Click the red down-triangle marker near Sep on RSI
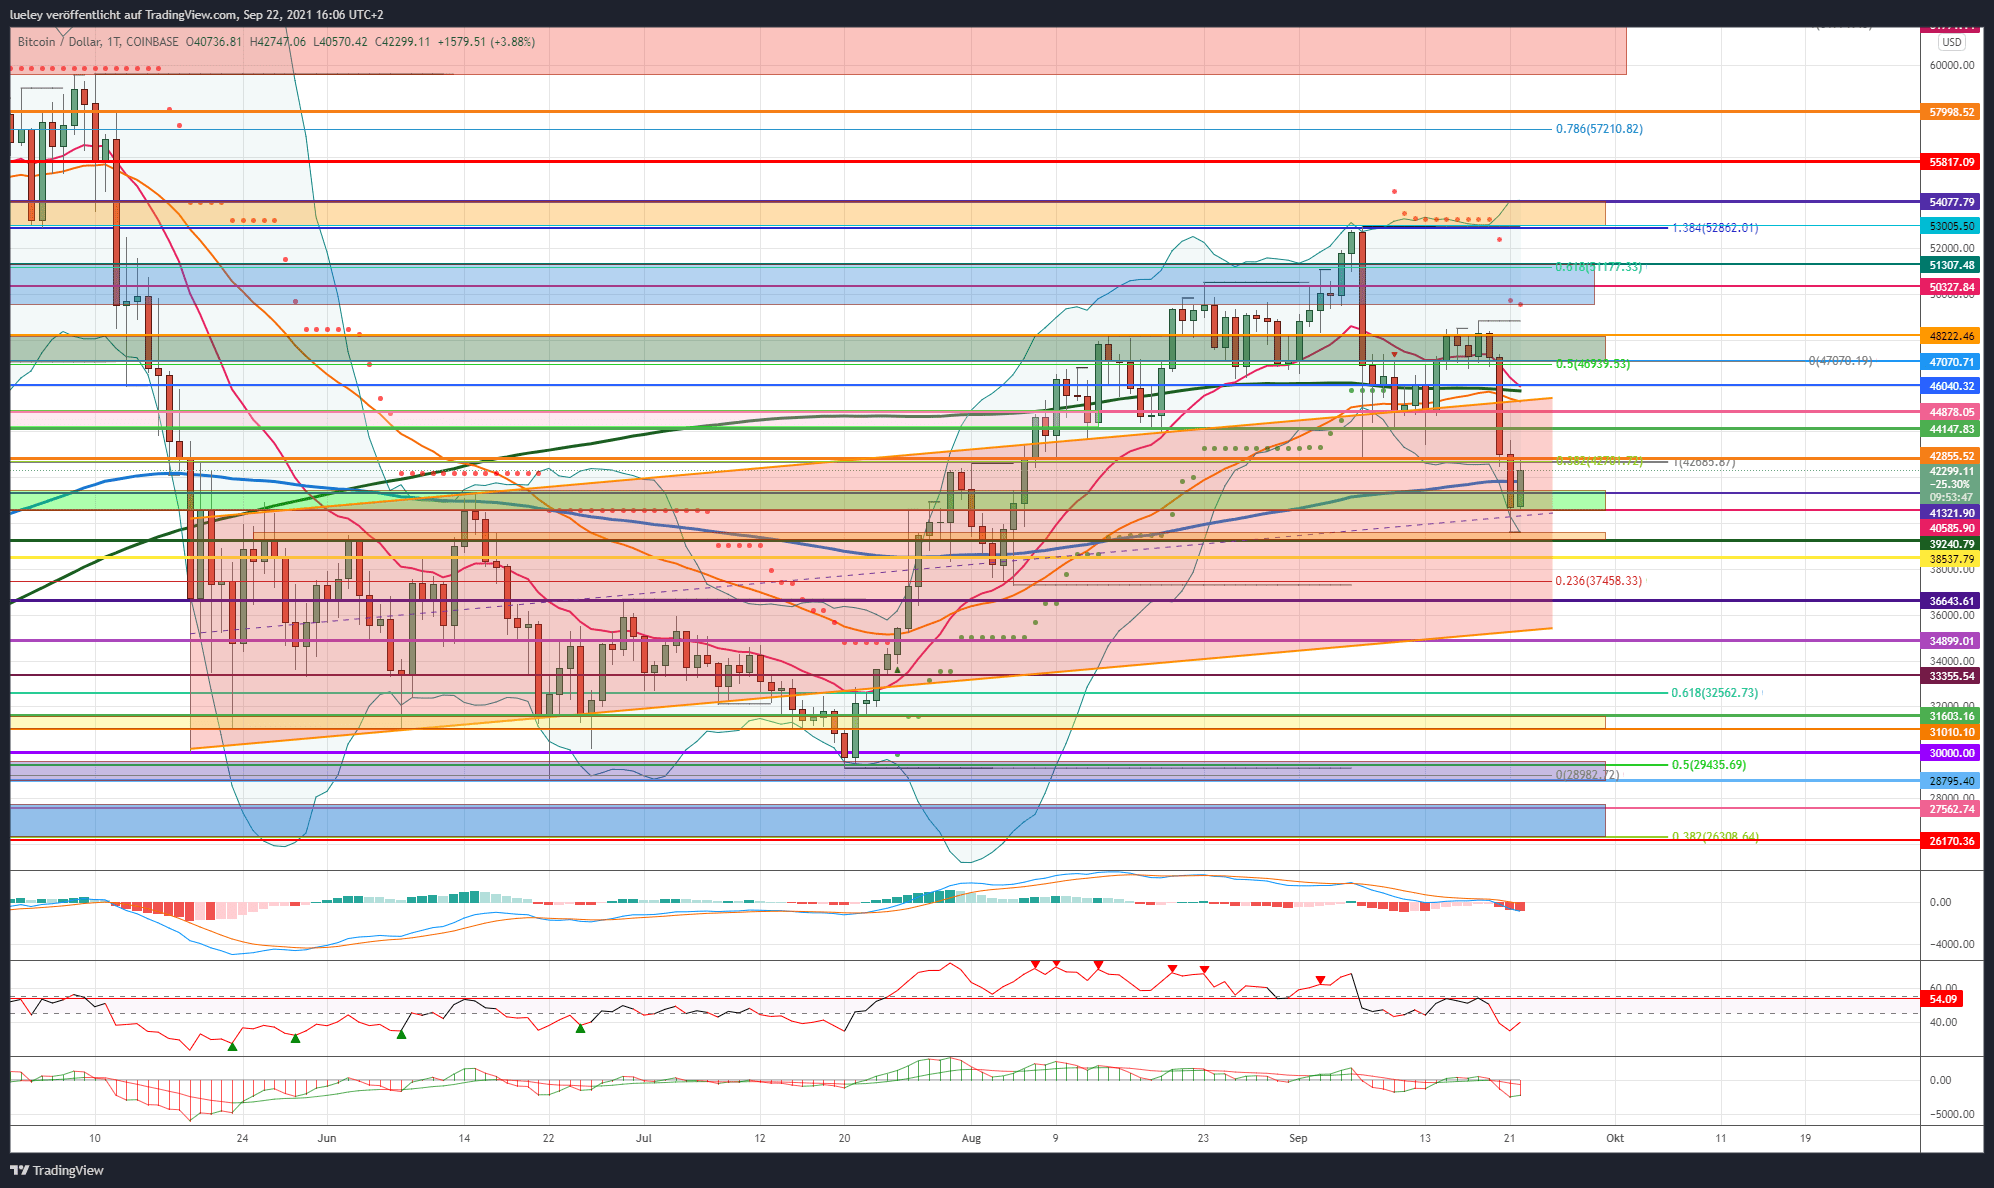This screenshot has height=1188, width=1994. 1320,980
